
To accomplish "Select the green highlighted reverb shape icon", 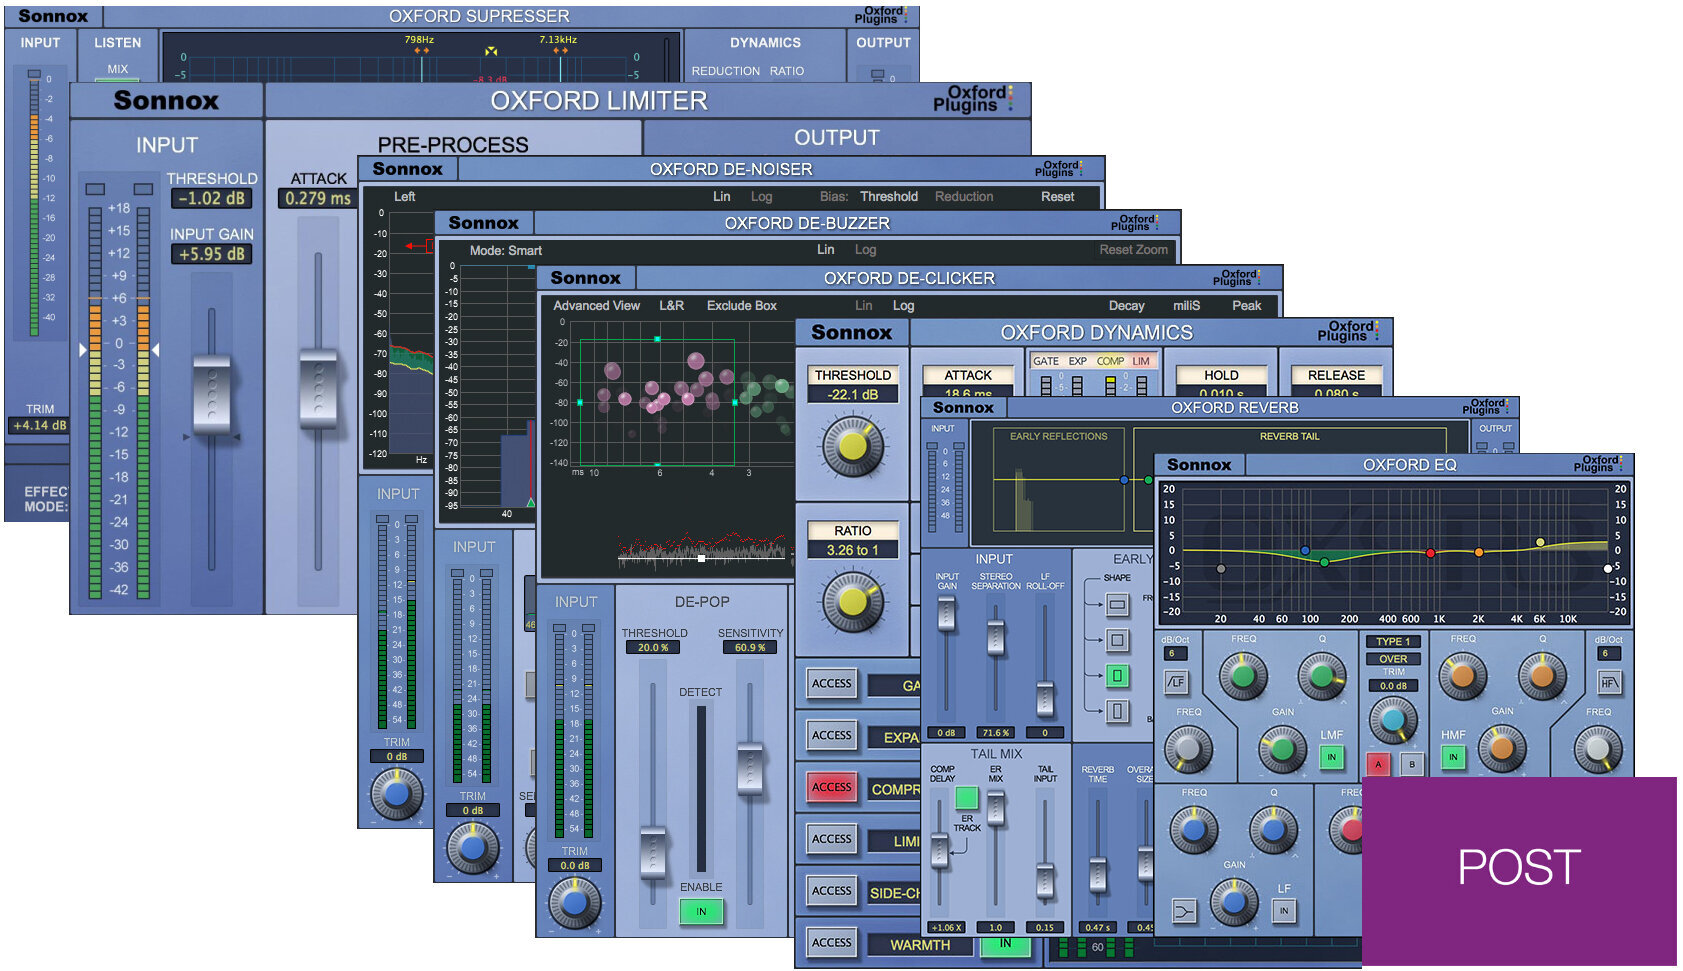I will pos(1118,675).
